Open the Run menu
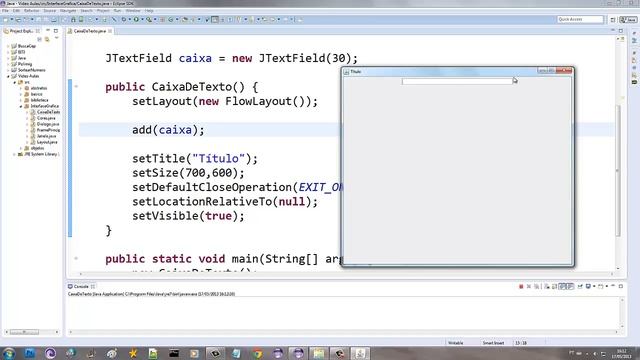Image resolution: width=640 pixels, height=360 pixels. point(118,11)
